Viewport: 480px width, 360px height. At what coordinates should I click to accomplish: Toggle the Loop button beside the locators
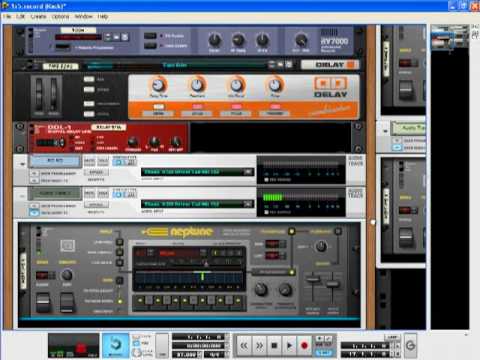pyautogui.click(x=392, y=338)
